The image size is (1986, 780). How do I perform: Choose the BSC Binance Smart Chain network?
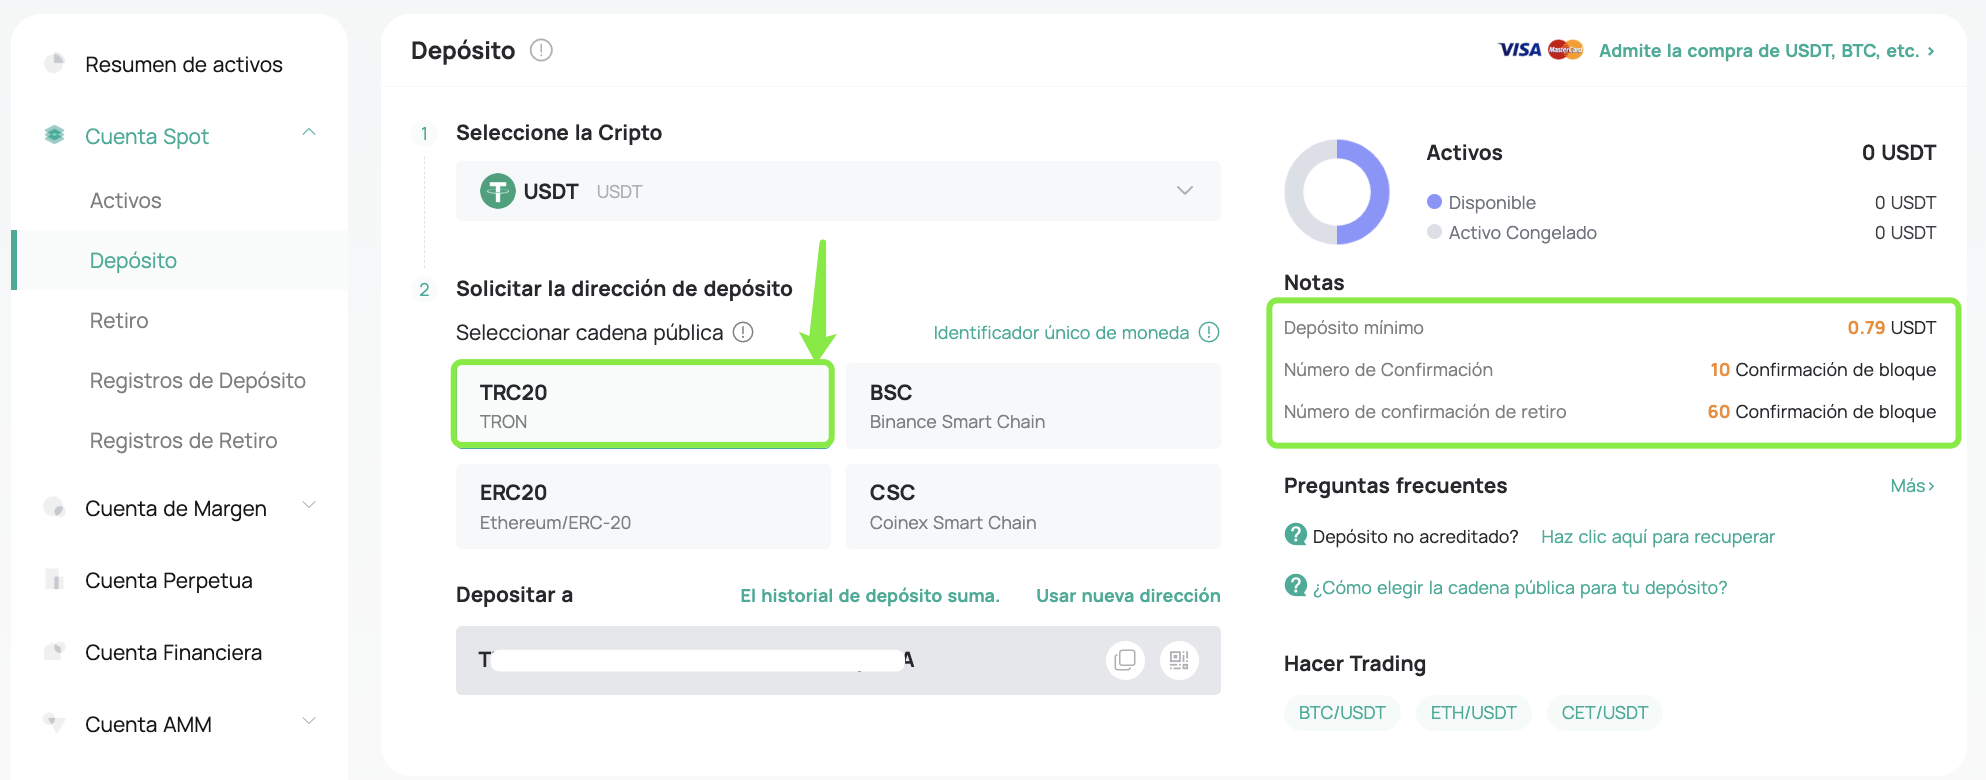[1032, 405]
